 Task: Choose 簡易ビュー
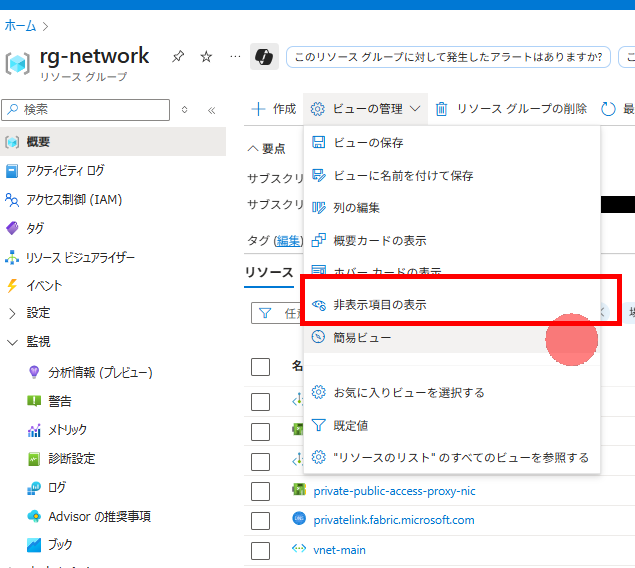click(x=452, y=337)
